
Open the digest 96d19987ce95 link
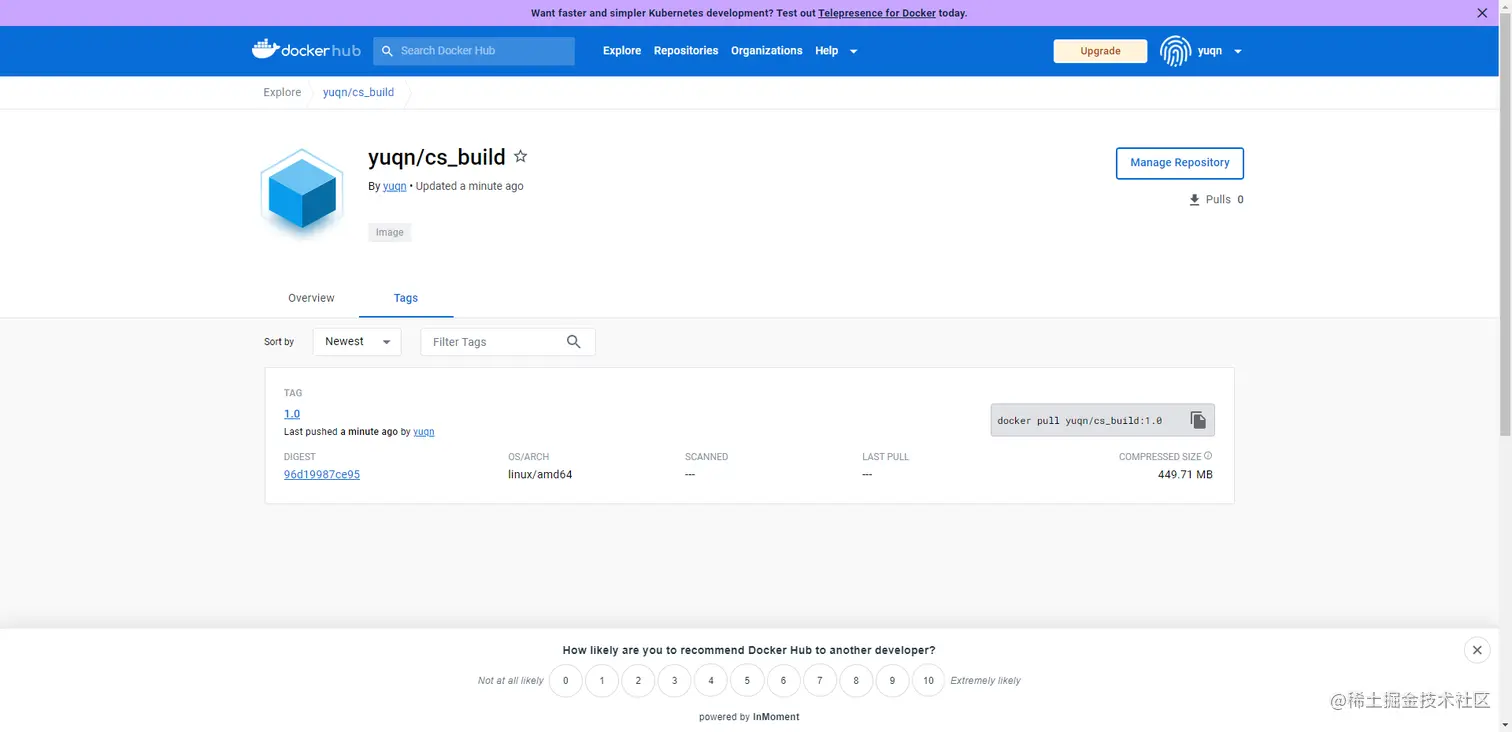pos(322,475)
